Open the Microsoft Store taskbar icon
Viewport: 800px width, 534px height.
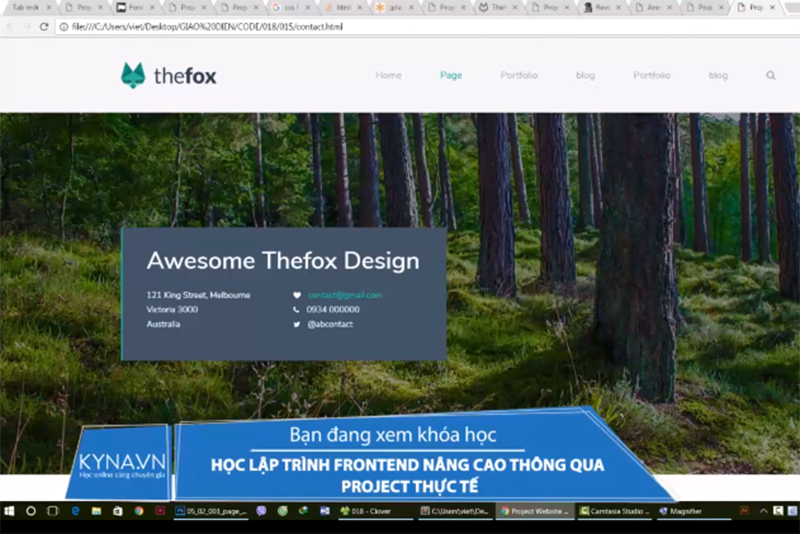(x=117, y=511)
